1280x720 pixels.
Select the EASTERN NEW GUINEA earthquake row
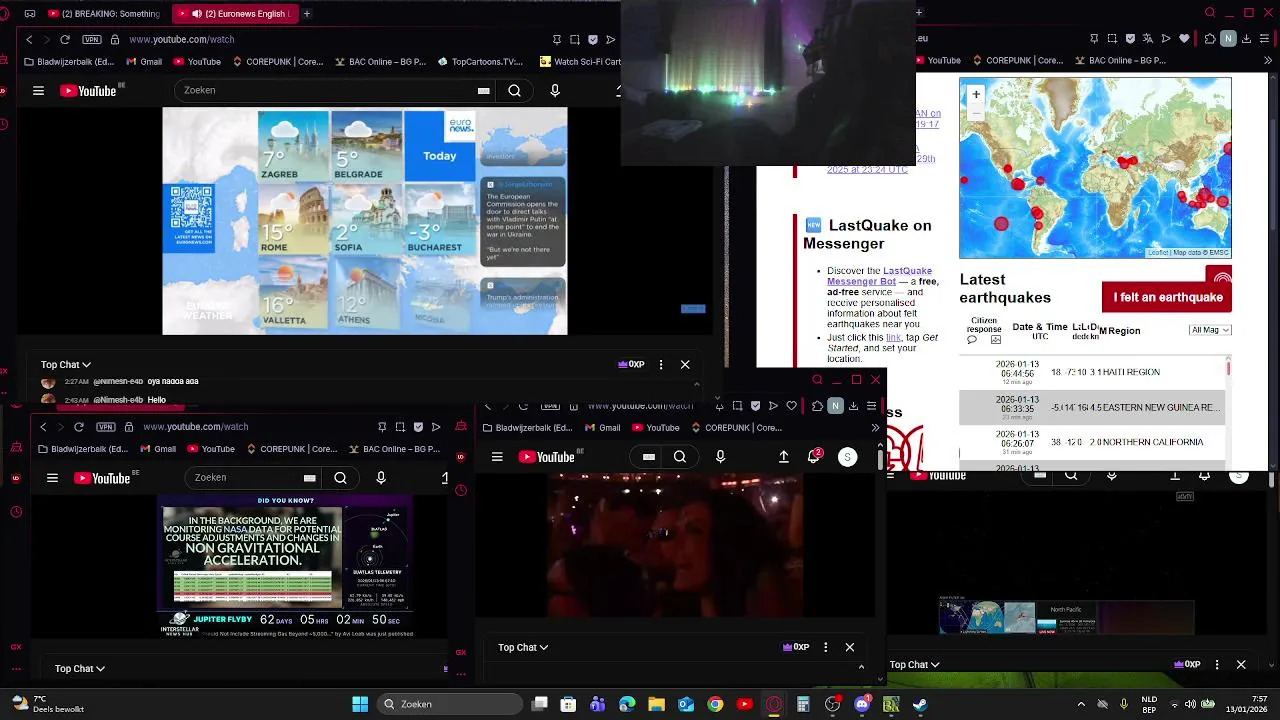[1091, 407]
